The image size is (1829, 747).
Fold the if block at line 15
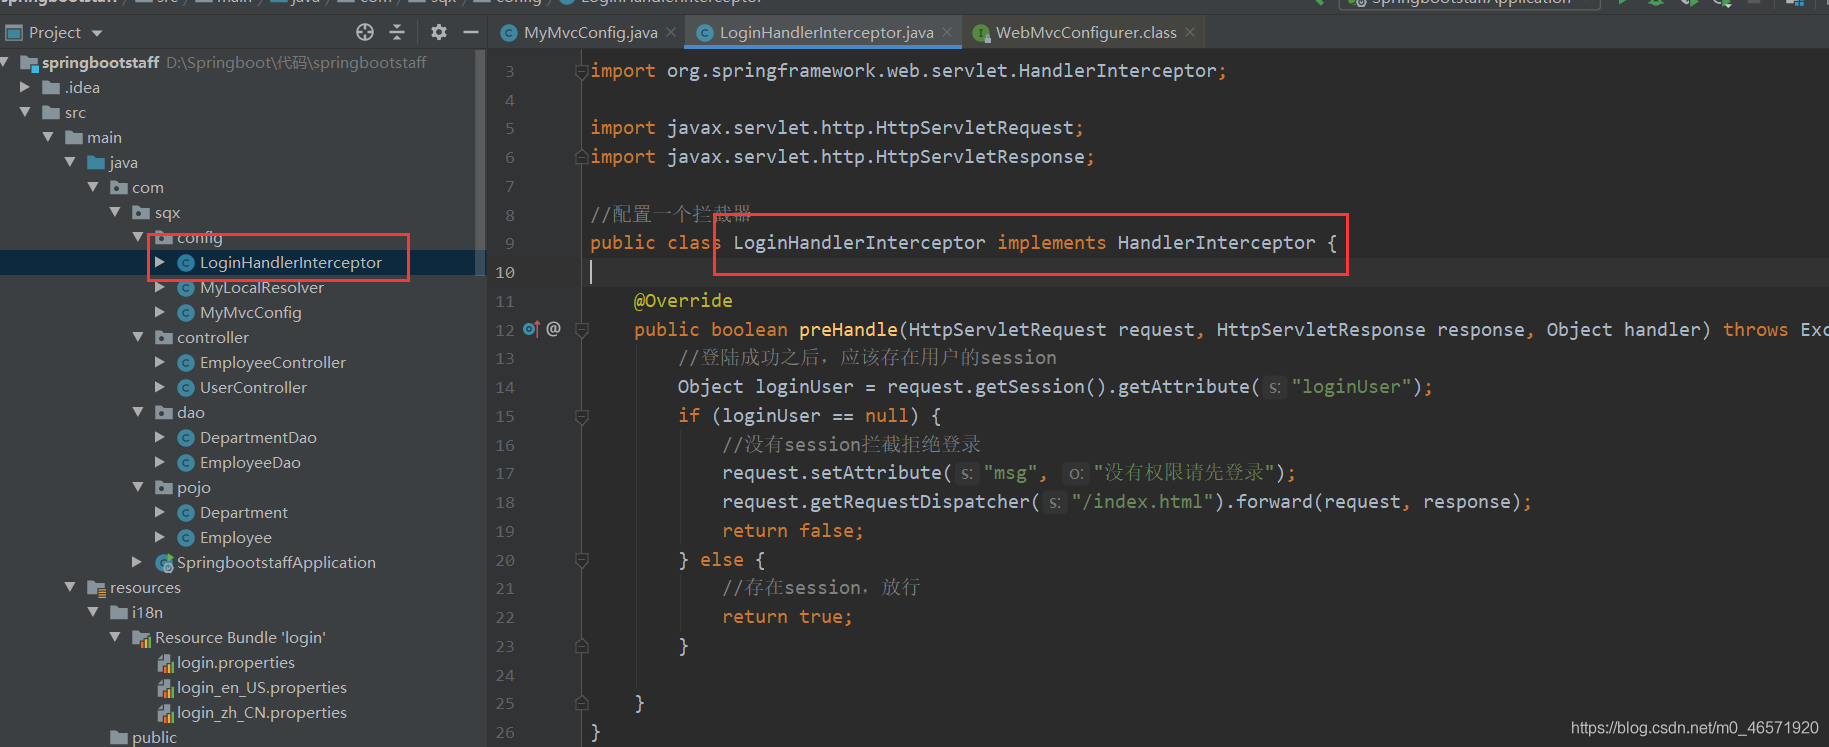point(582,416)
